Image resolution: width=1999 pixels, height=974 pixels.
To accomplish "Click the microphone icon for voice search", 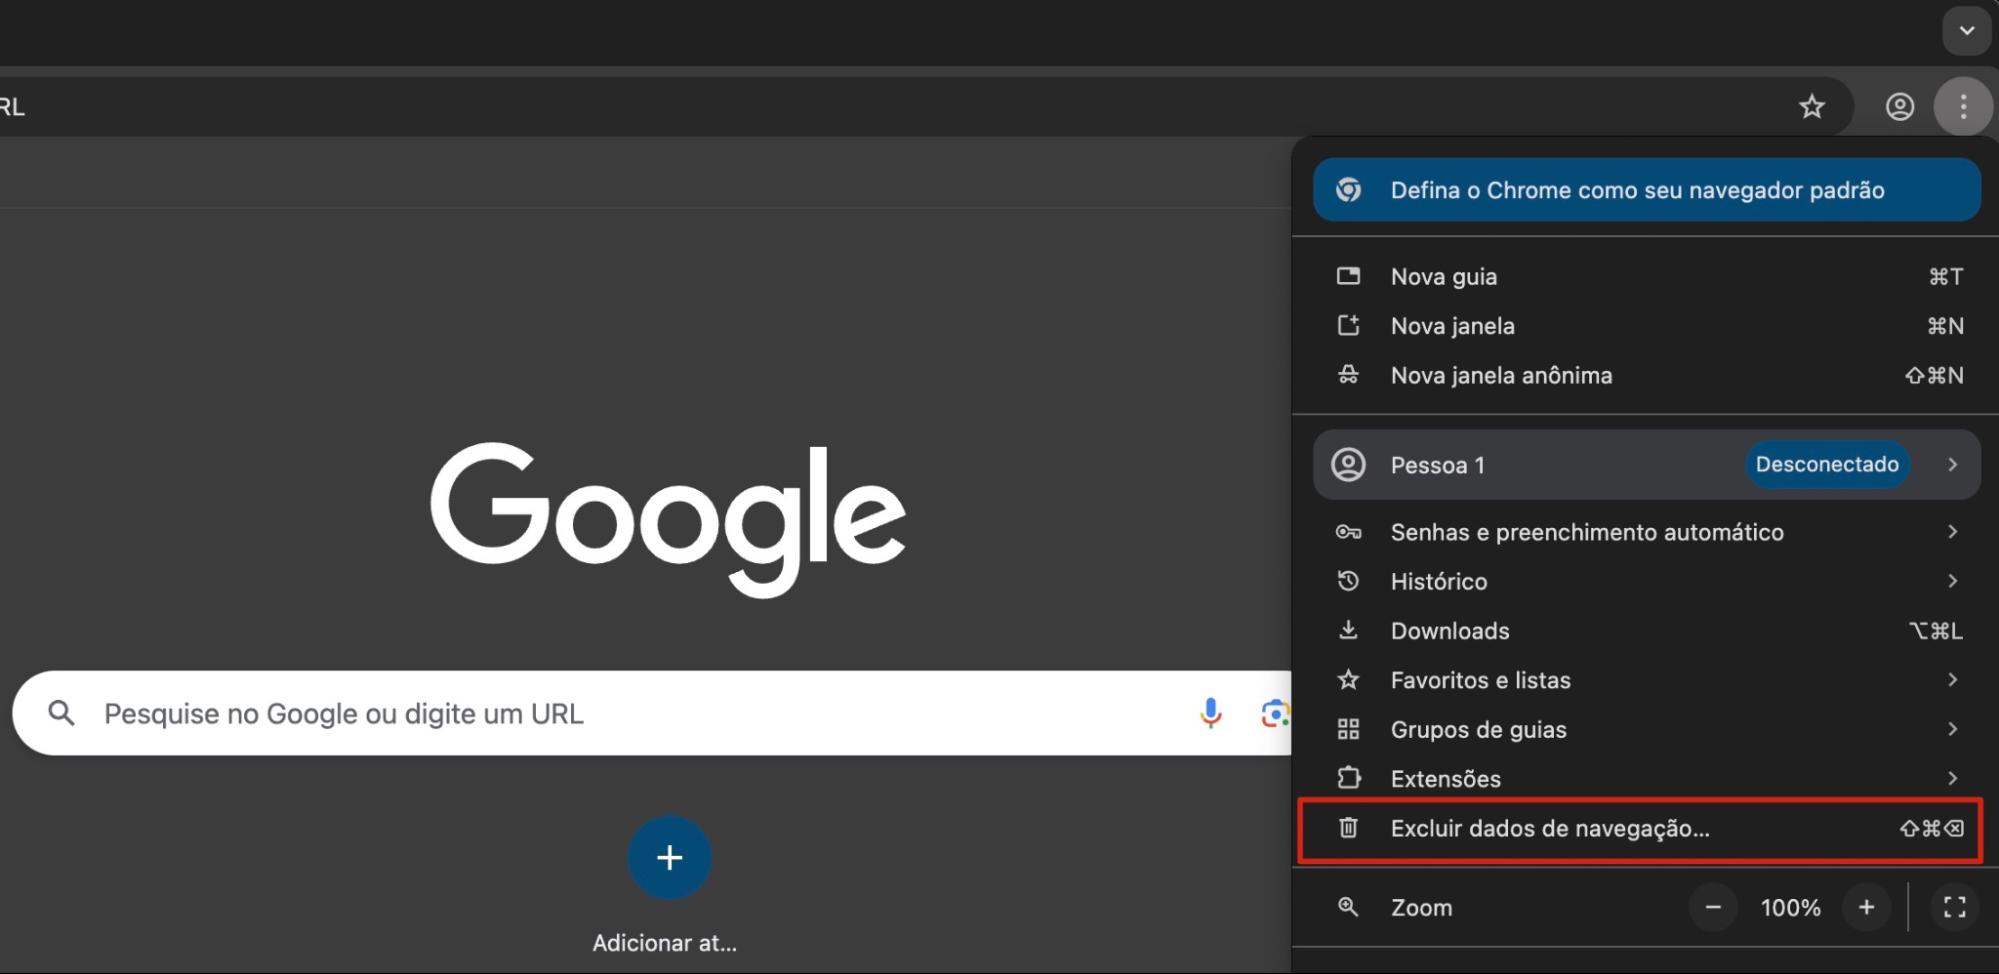I will click(x=1210, y=713).
